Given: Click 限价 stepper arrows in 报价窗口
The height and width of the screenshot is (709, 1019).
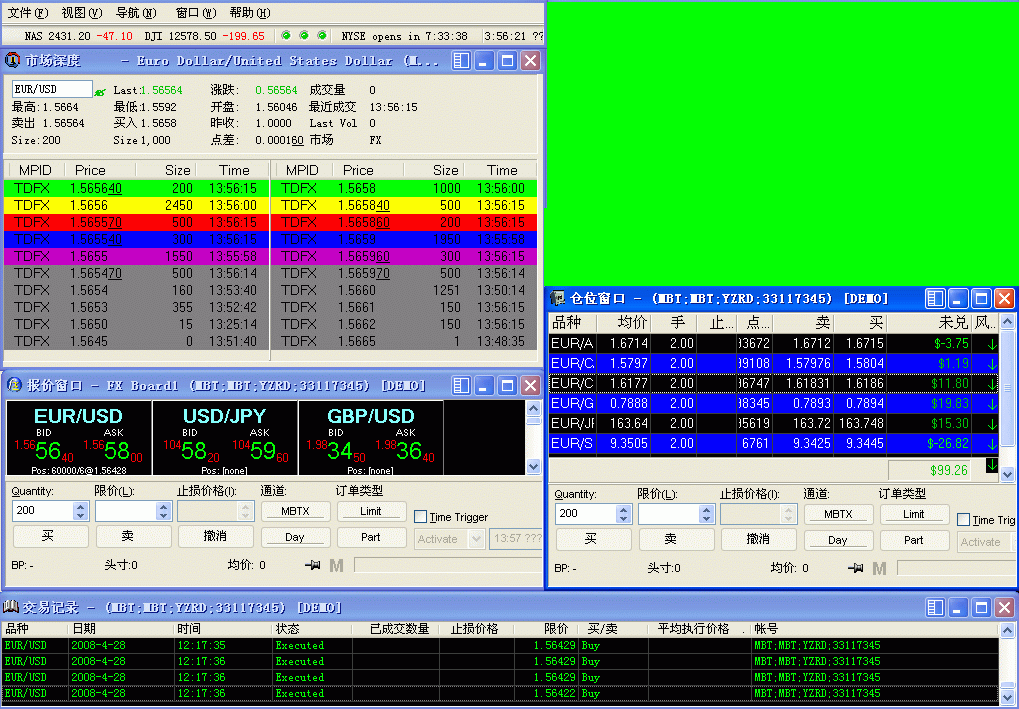Looking at the screenshot, I should [x=163, y=511].
